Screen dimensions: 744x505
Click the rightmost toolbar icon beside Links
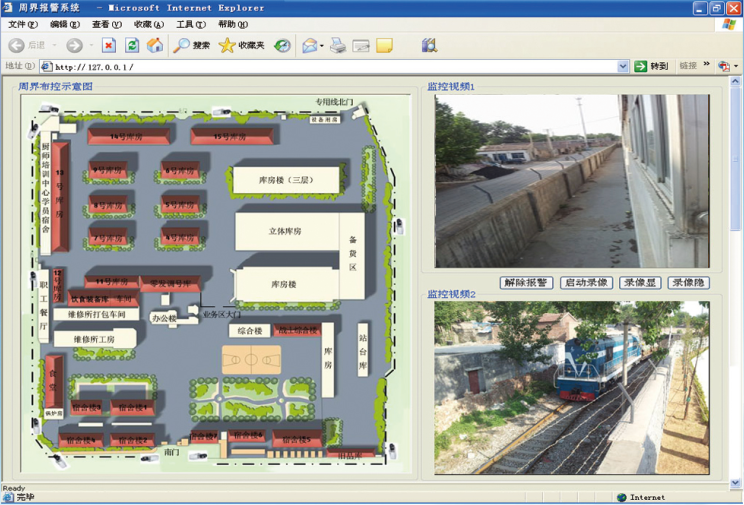pyautogui.click(x=724, y=66)
